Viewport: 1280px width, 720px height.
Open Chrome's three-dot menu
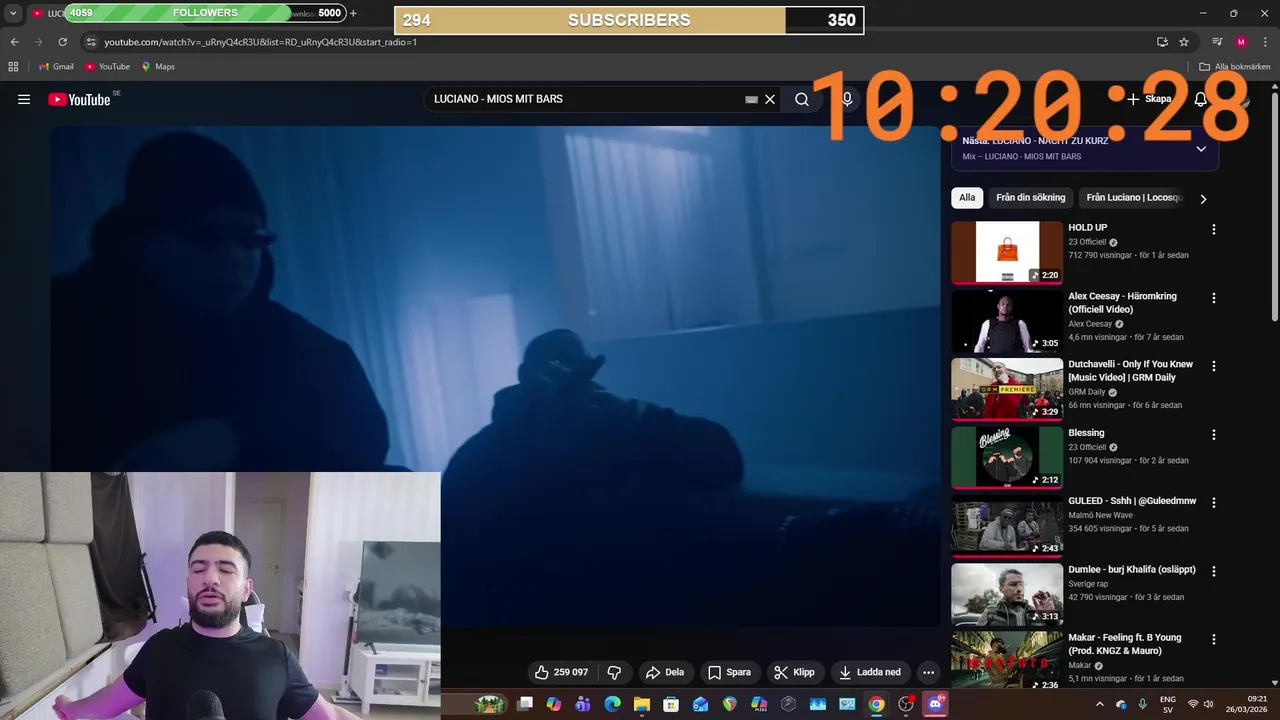[1265, 42]
